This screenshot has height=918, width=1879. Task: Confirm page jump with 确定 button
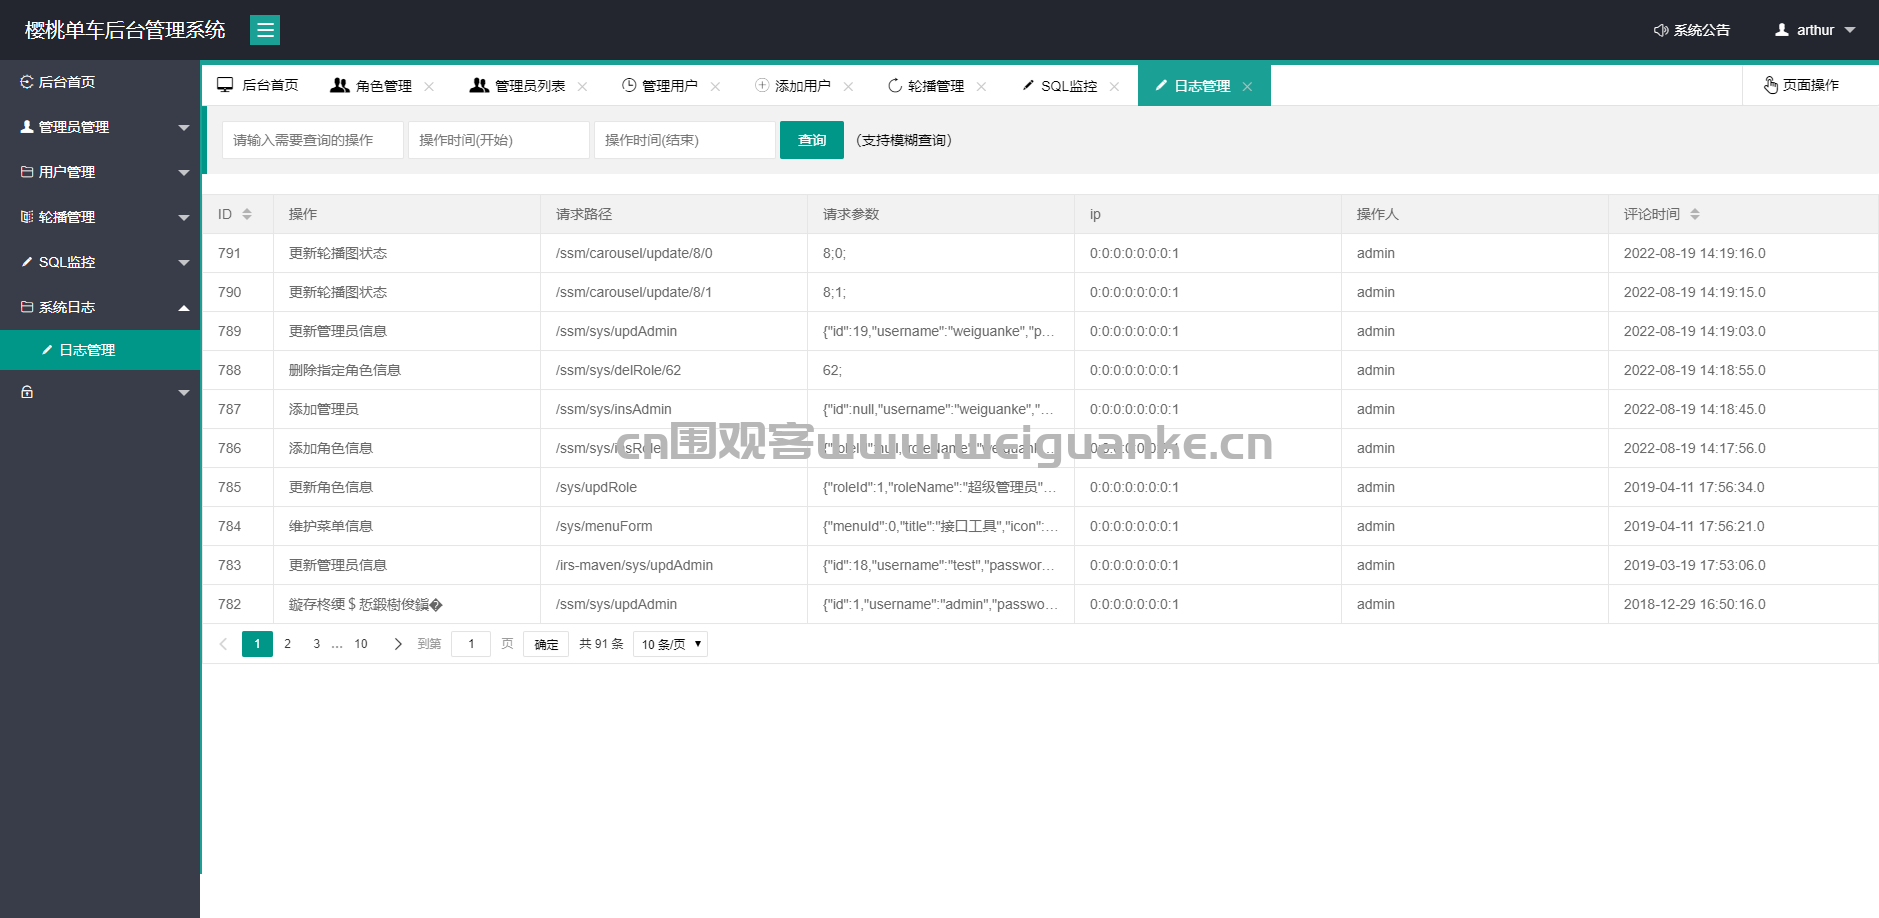tap(546, 644)
